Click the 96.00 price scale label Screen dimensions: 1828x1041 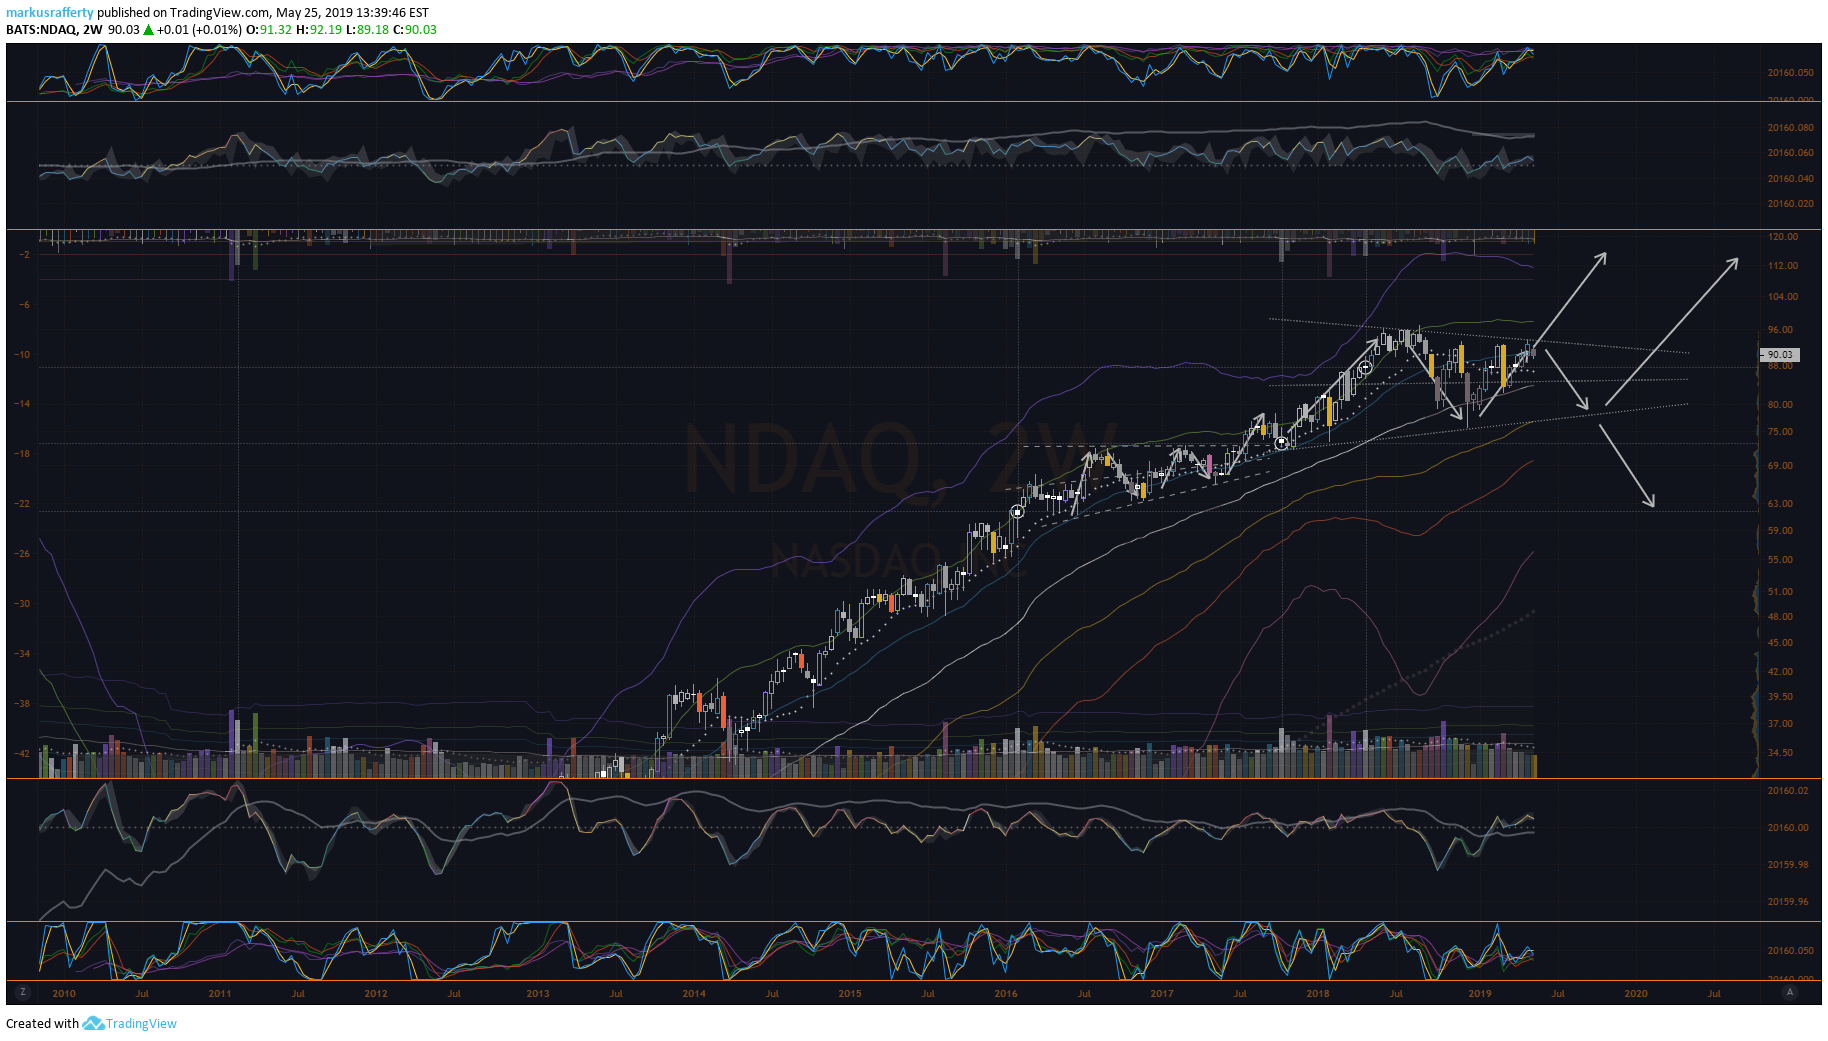[1780, 329]
